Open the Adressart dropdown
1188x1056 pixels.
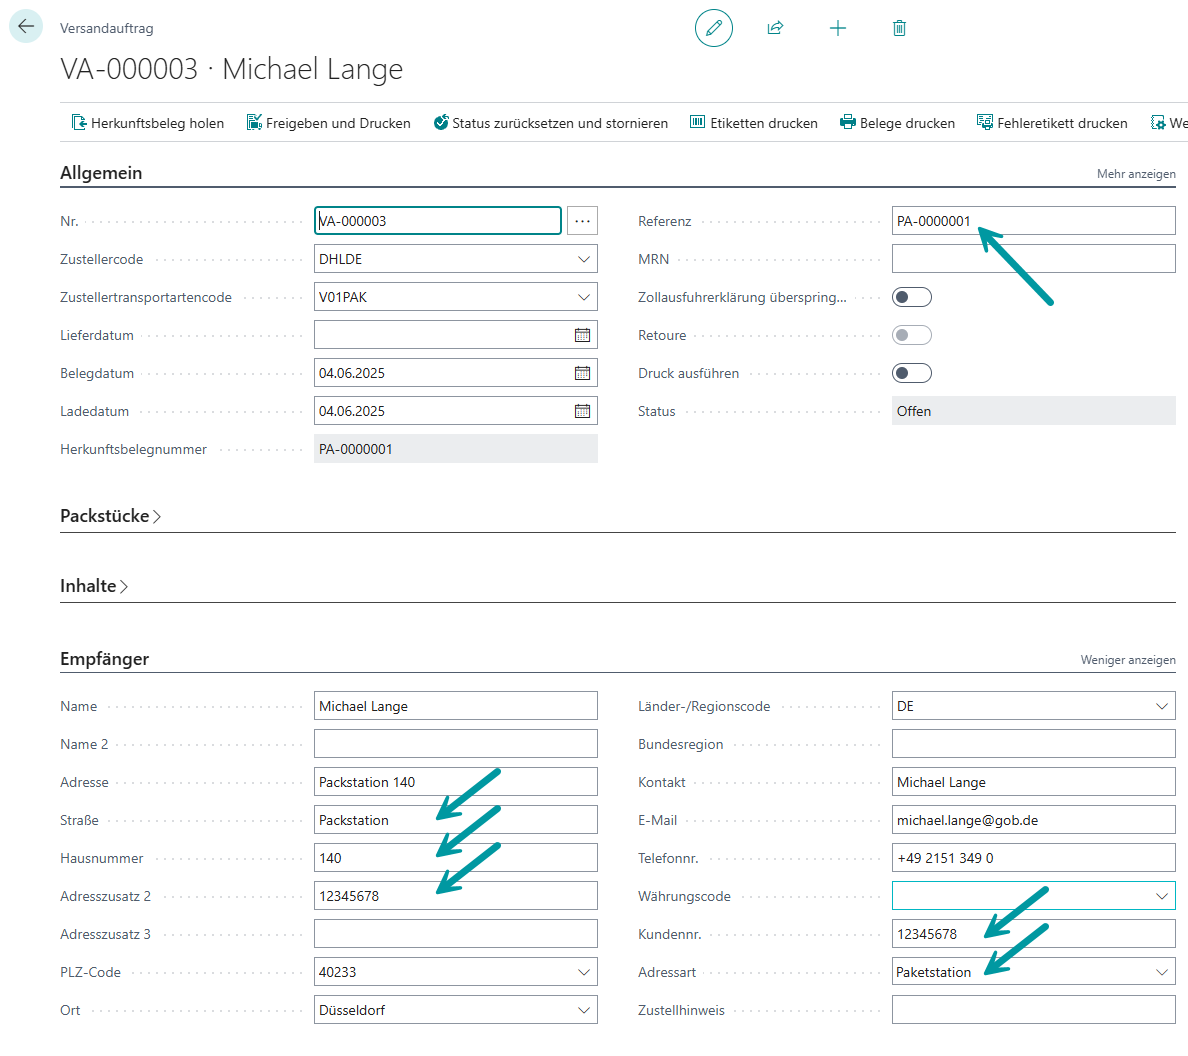pos(1161,972)
